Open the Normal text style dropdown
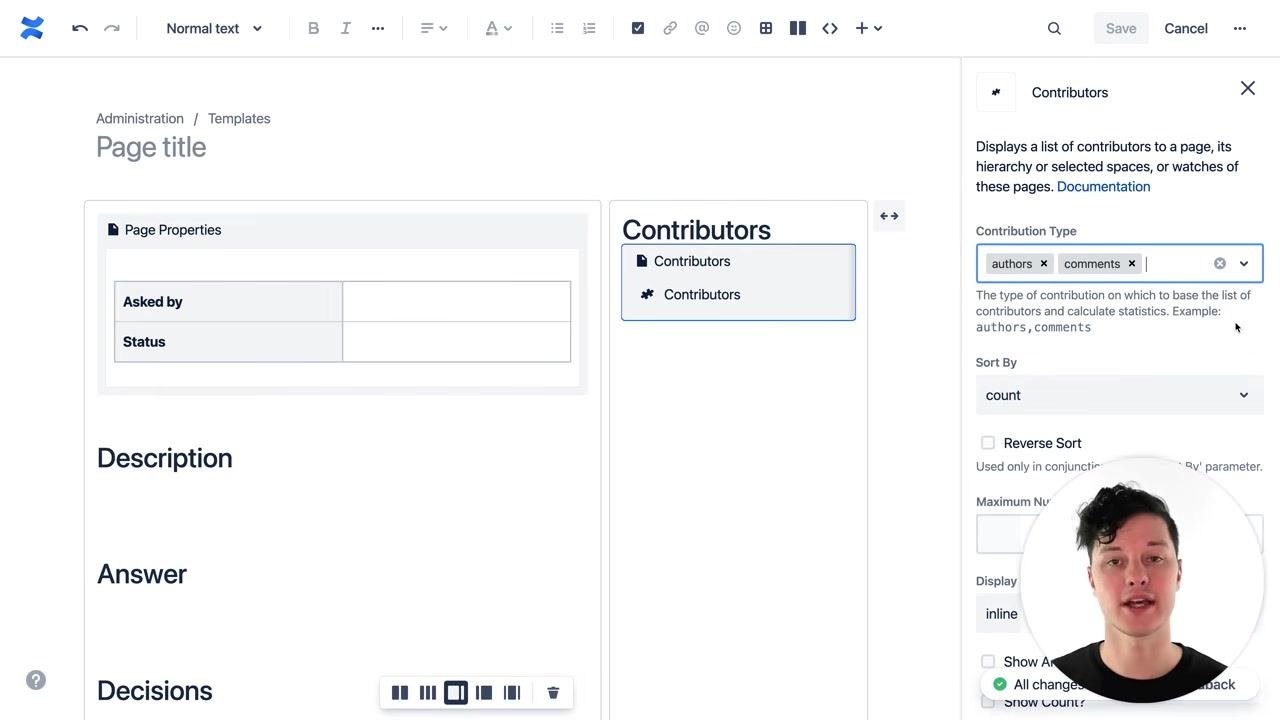 (x=214, y=28)
